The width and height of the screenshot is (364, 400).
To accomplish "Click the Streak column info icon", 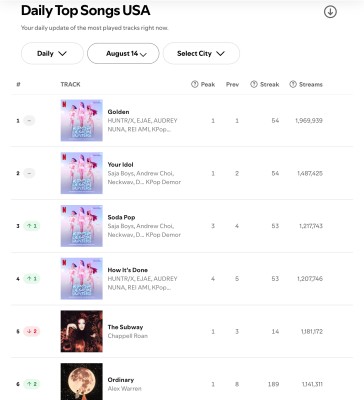I will 254,84.
